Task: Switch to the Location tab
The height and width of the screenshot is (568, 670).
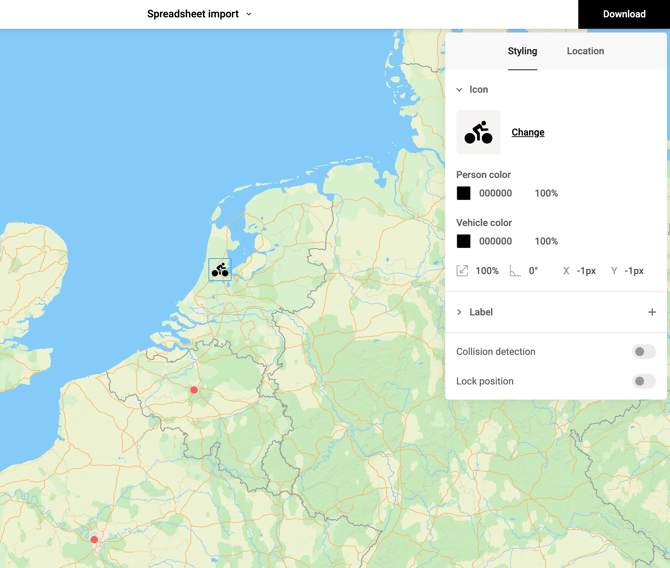Action: click(585, 51)
